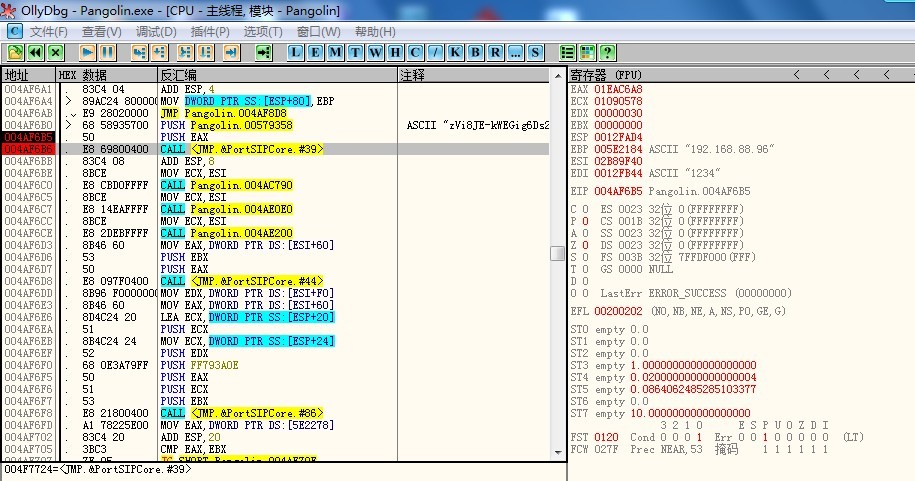This screenshot has height=481, width=915.
Task: Open the 帮助(H) menu
Action: coord(375,32)
